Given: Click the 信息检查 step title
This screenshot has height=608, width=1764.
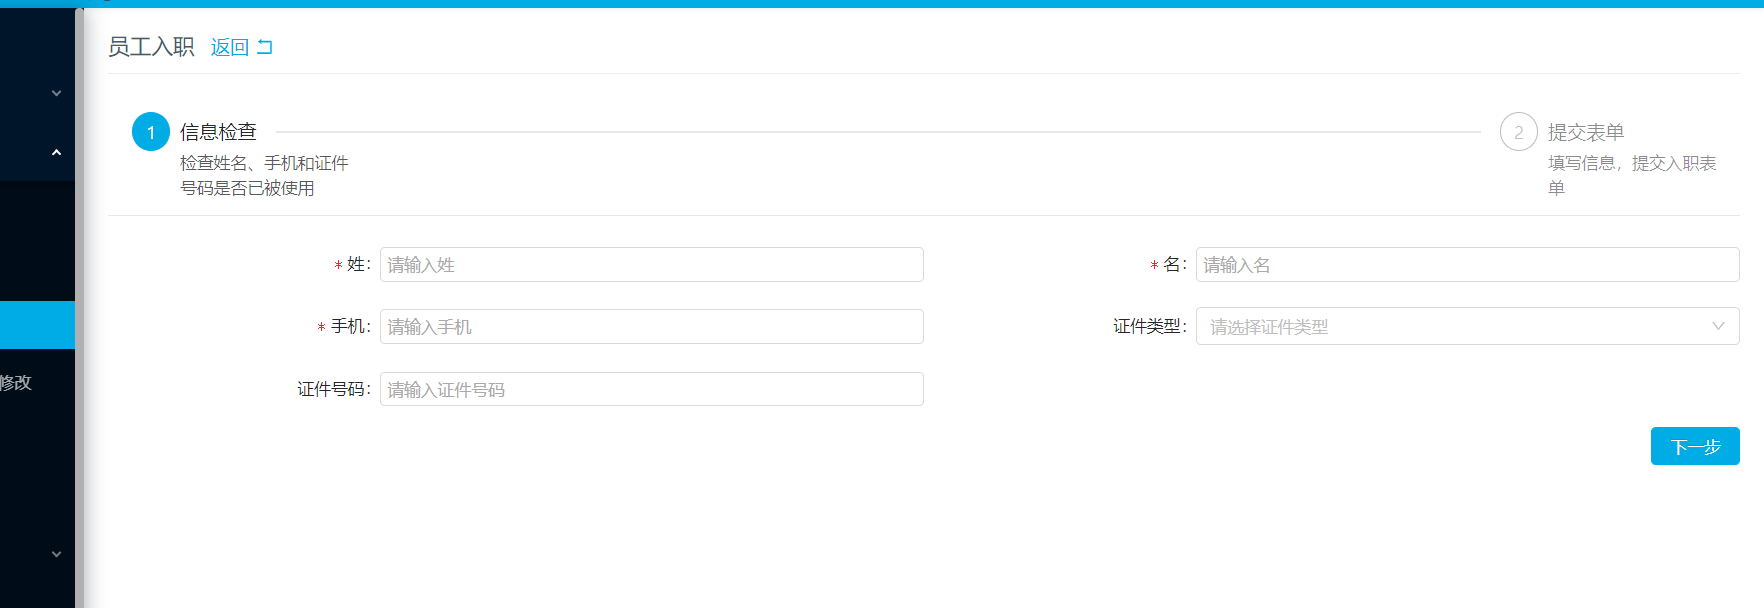Looking at the screenshot, I should 218,132.
